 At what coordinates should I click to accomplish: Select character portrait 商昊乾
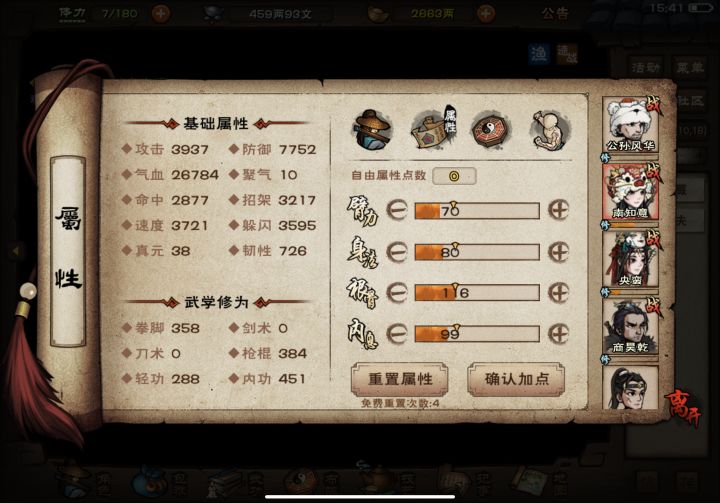630,327
